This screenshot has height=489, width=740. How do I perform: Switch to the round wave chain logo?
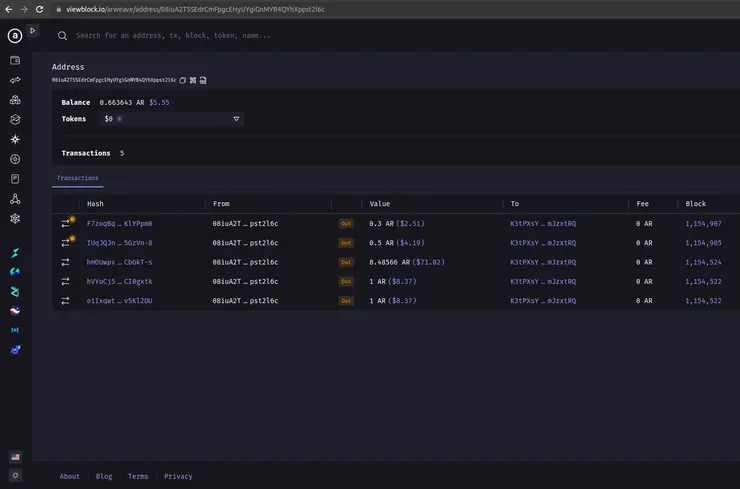coord(15,311)
